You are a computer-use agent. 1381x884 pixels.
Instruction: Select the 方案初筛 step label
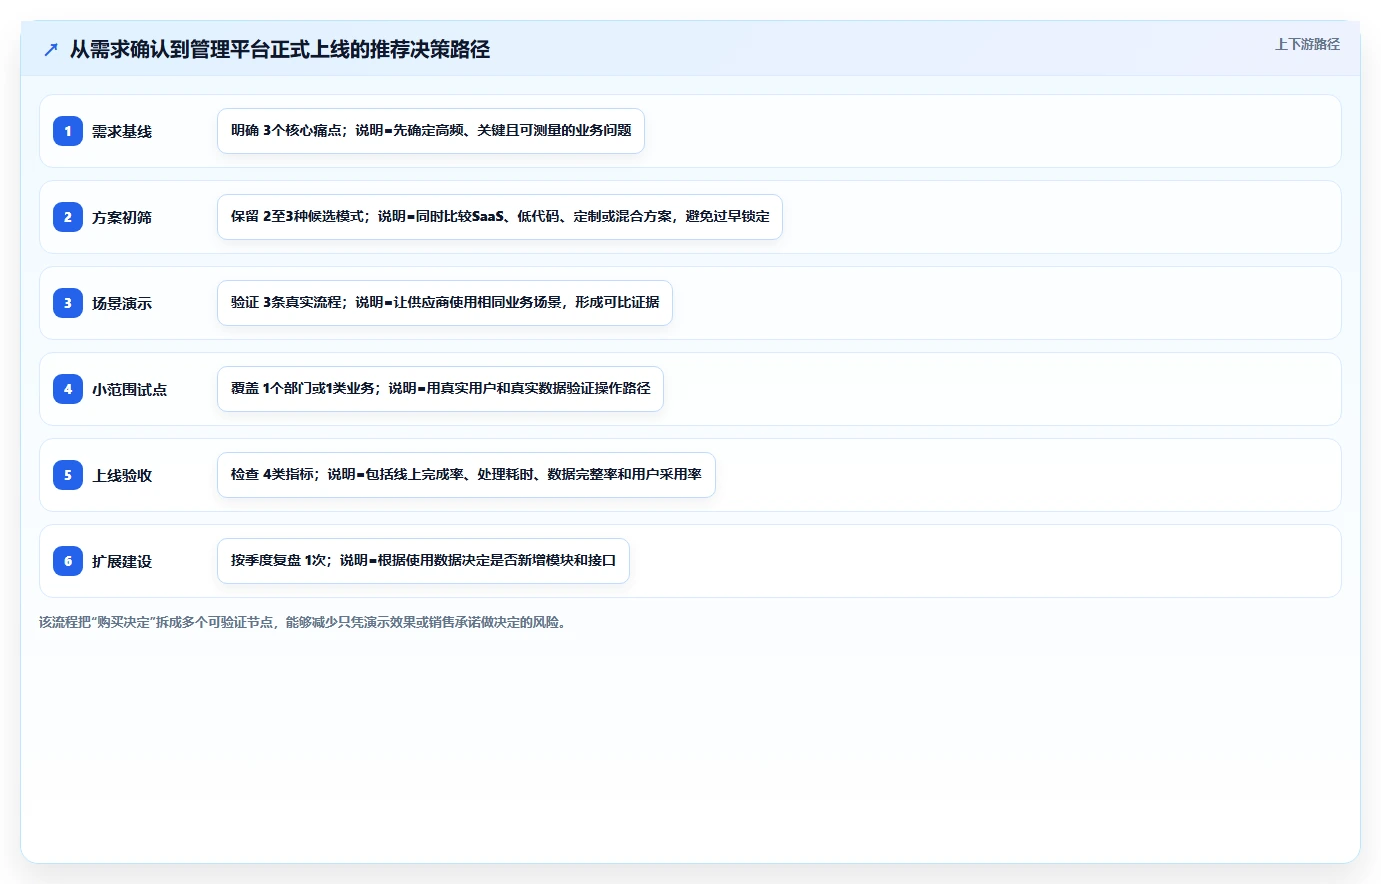(122, 217)
